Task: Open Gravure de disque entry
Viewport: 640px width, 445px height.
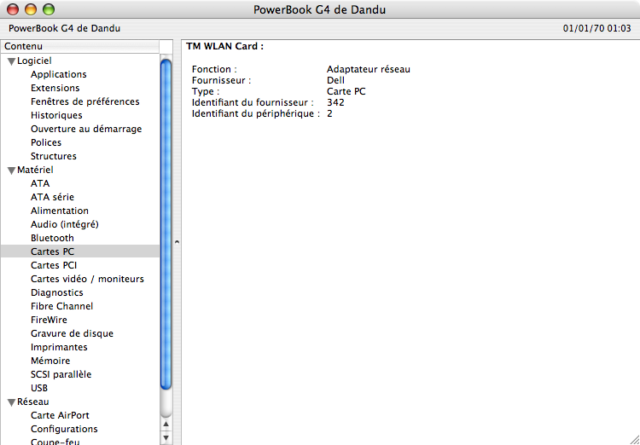Action: tap(72, 334)
